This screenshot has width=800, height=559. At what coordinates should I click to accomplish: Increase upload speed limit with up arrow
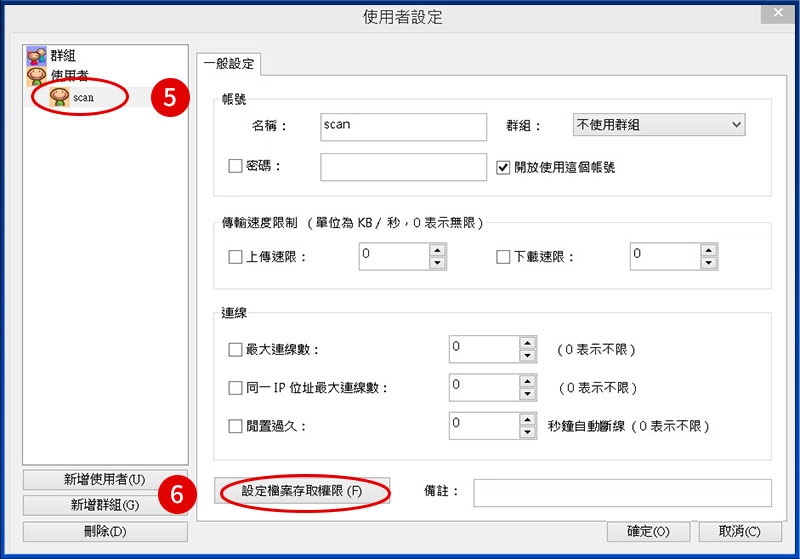coord(437,250)
